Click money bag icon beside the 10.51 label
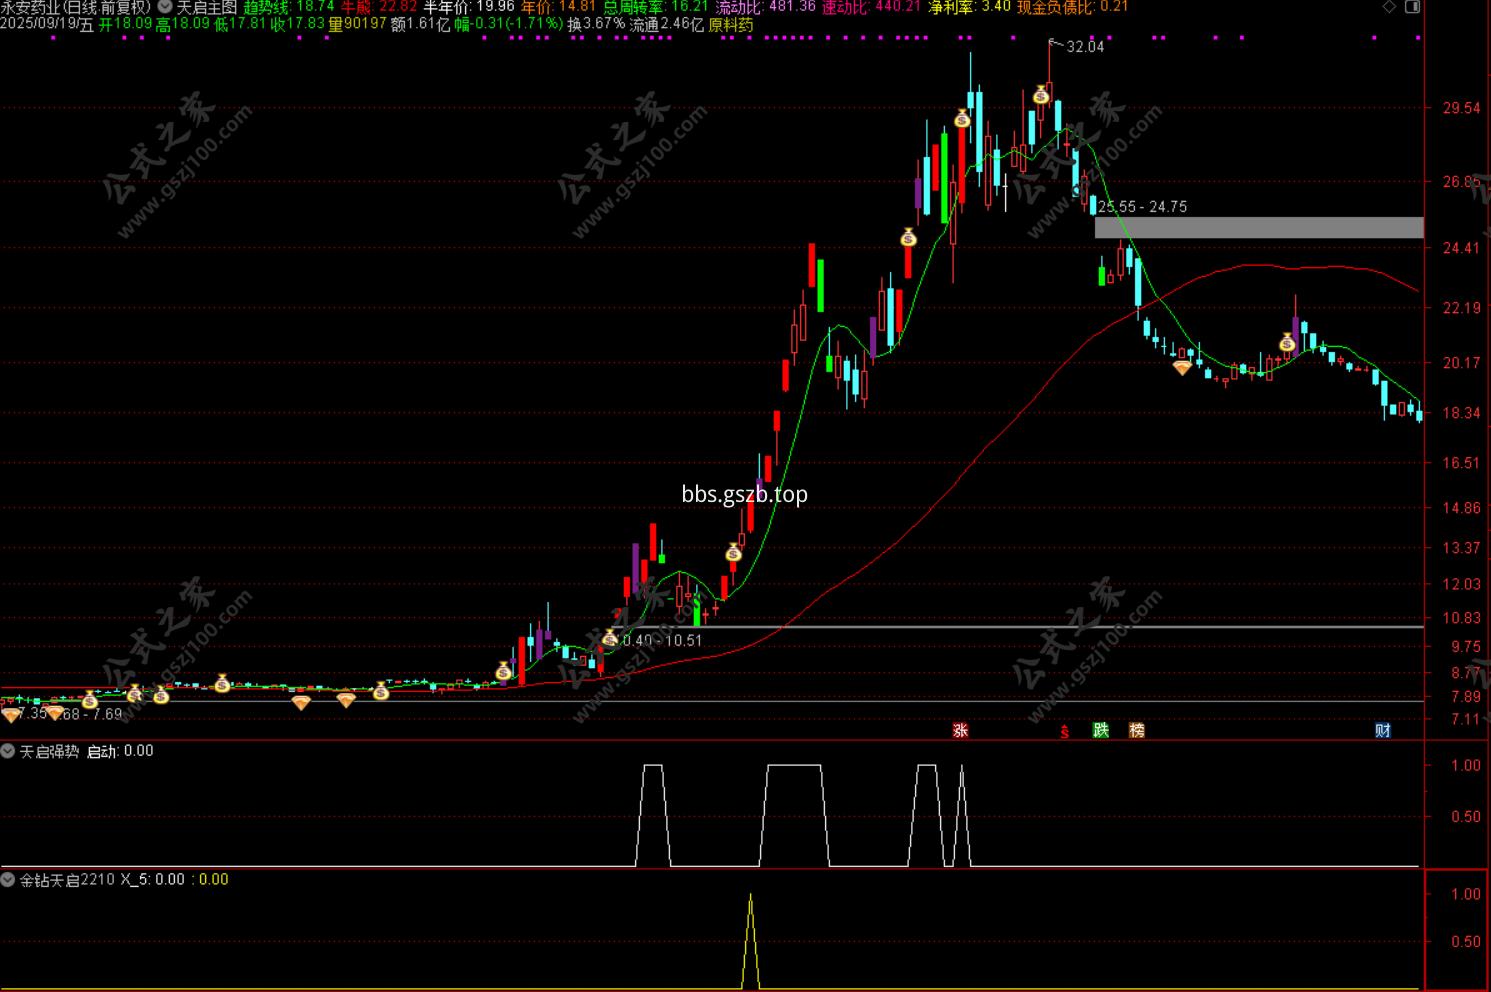The image size is (1491, 992). coord(610,638)
